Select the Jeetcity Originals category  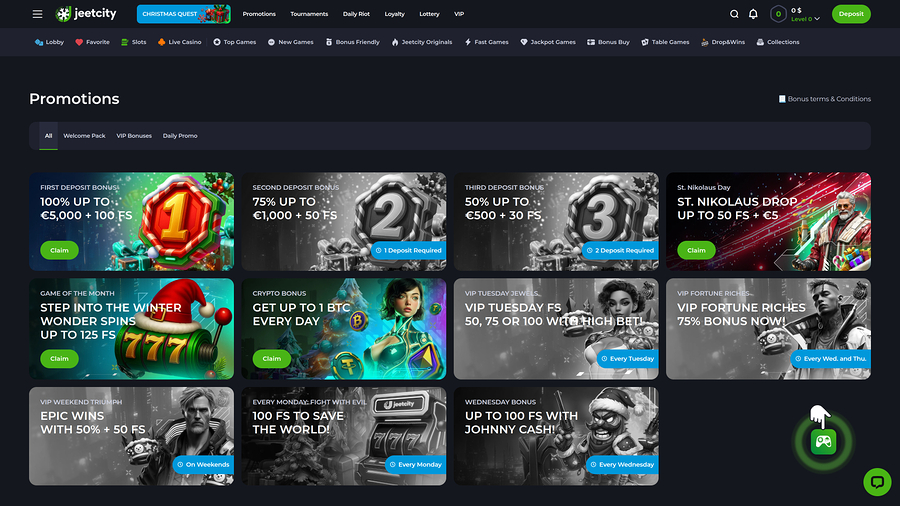(x=422, y=42)
